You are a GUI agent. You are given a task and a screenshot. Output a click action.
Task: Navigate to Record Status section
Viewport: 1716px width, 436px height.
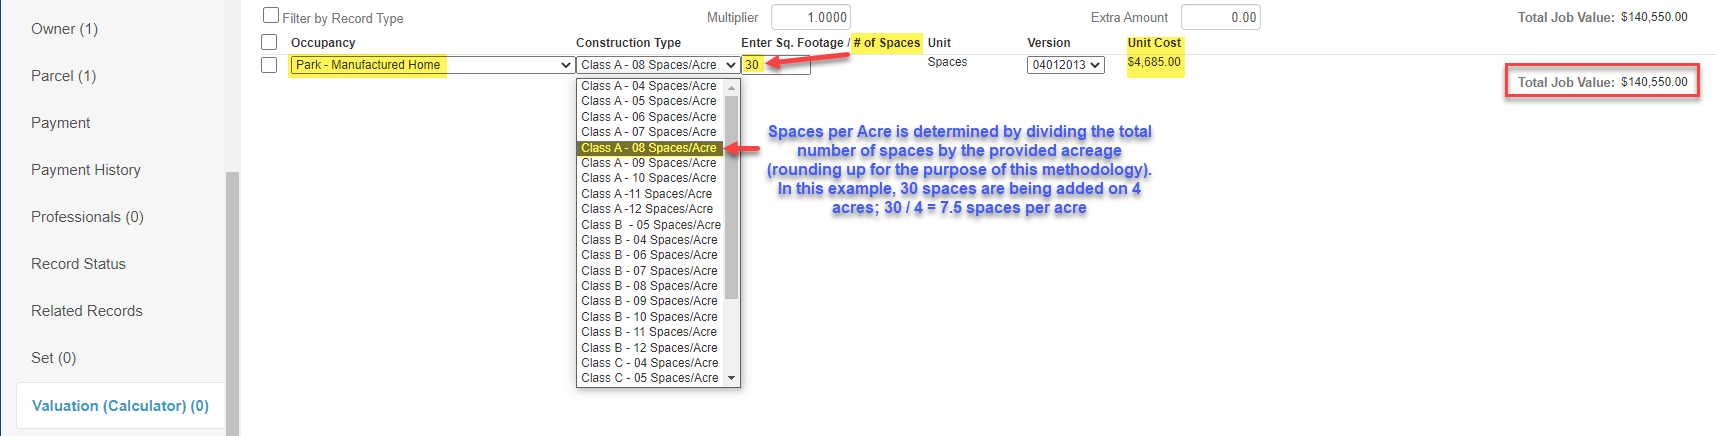(x=78, y=264)
